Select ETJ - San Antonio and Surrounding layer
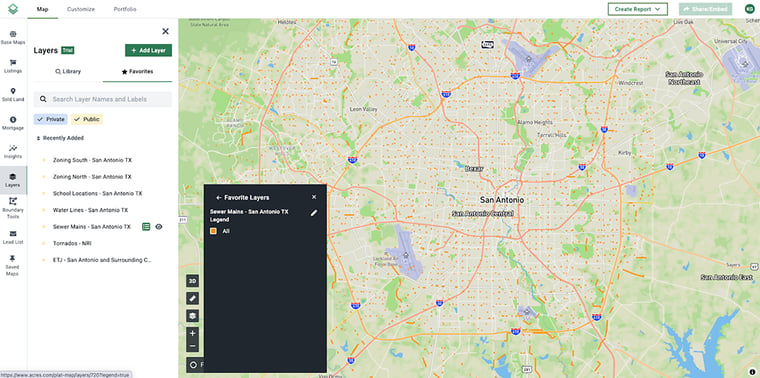 coord(102,260)
